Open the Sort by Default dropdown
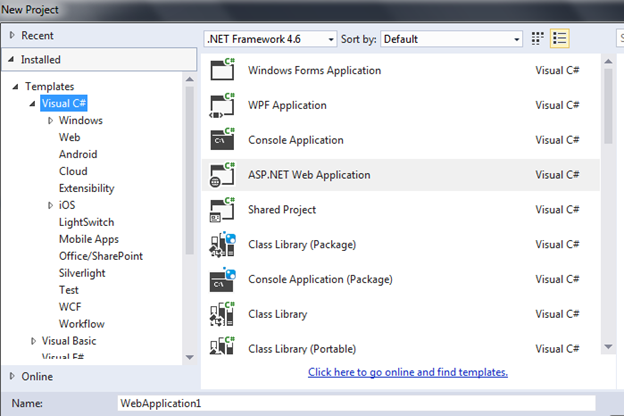The image size is (624, 416). coord(451,39)
